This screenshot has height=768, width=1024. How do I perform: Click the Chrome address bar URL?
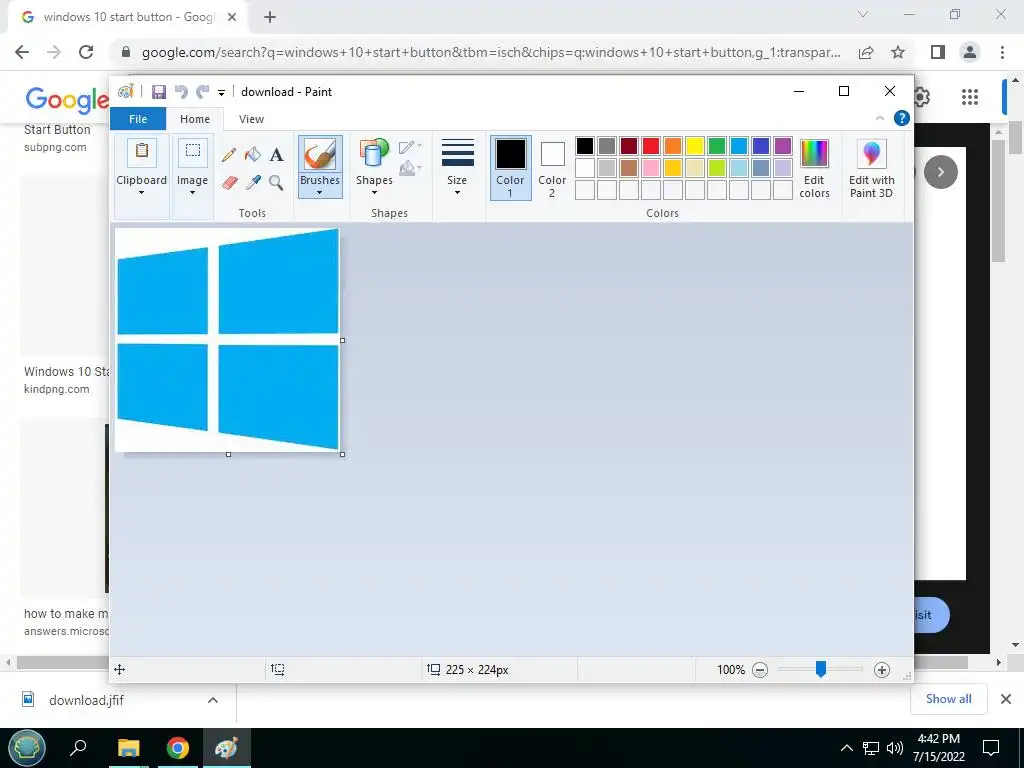pyautogui.click(x=491, y=52)
